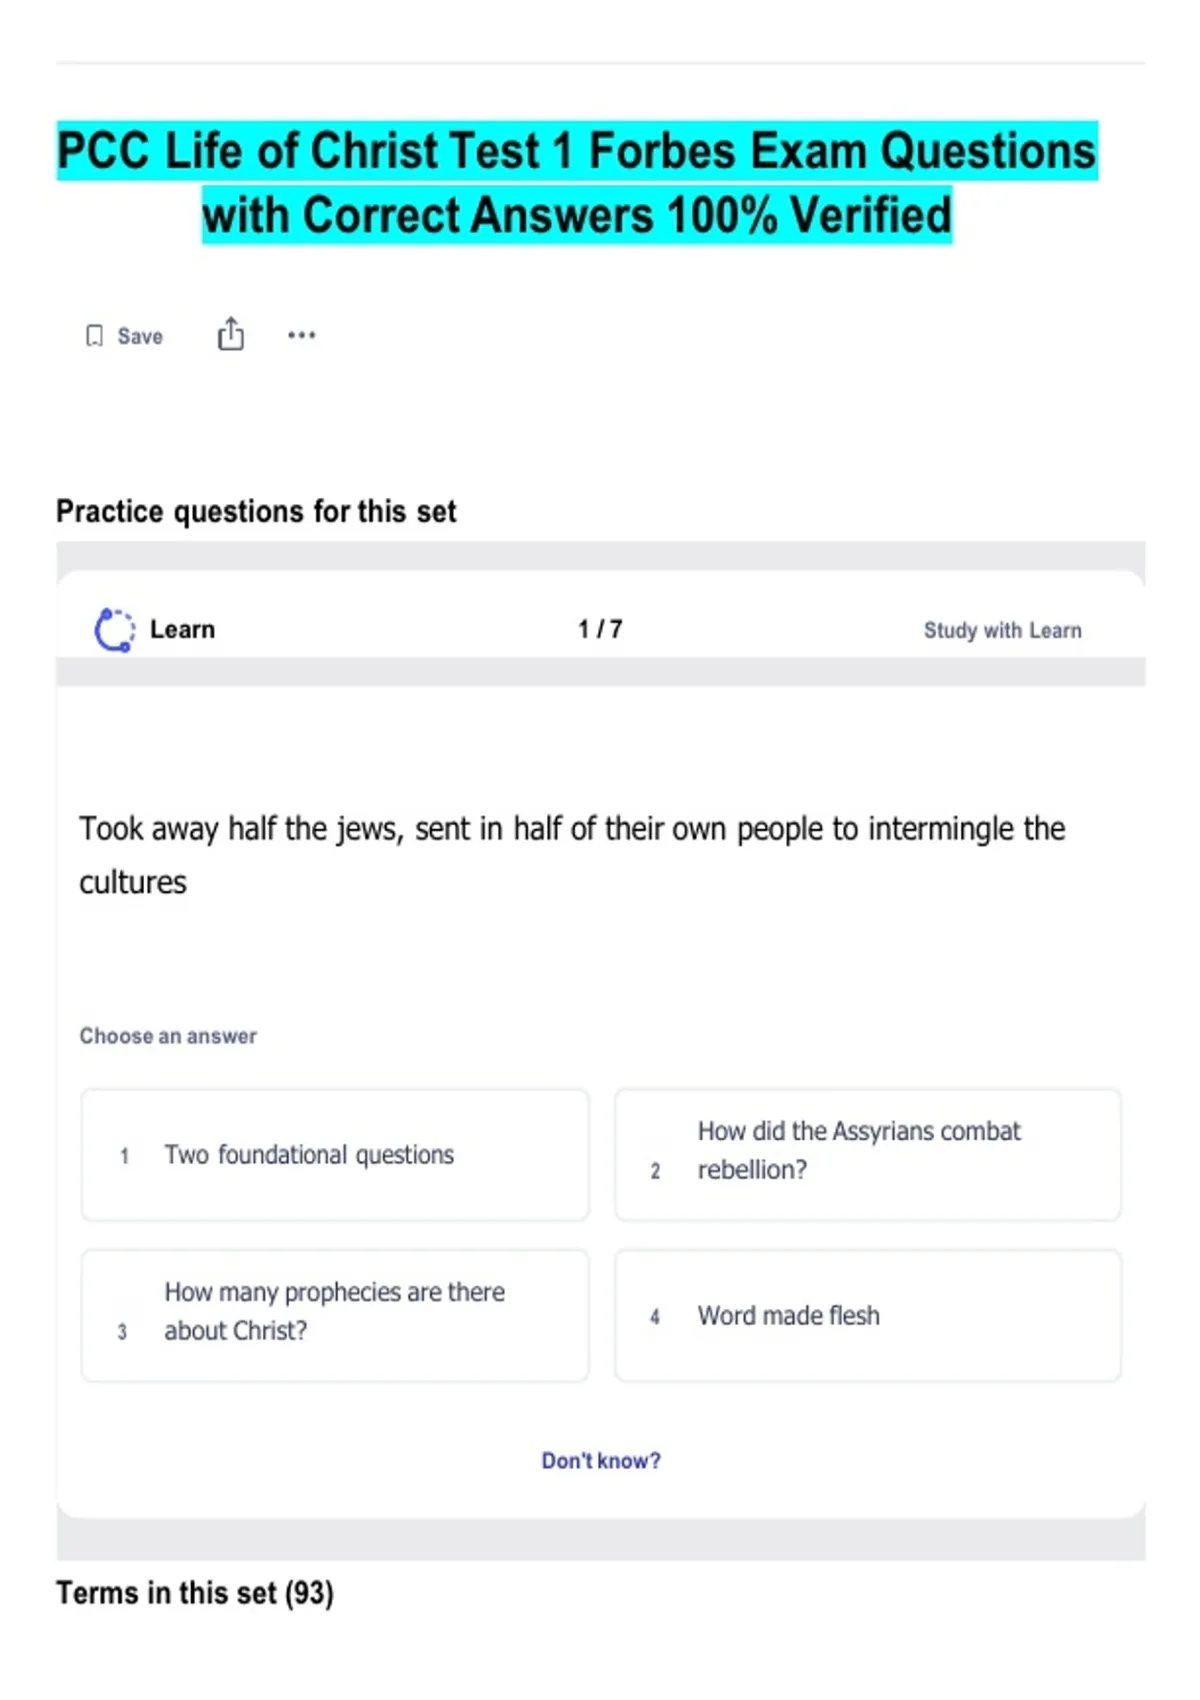Screen dimensions: 1200x1700
Task: Click the Save bookmark icon
Action: point(94,336)
